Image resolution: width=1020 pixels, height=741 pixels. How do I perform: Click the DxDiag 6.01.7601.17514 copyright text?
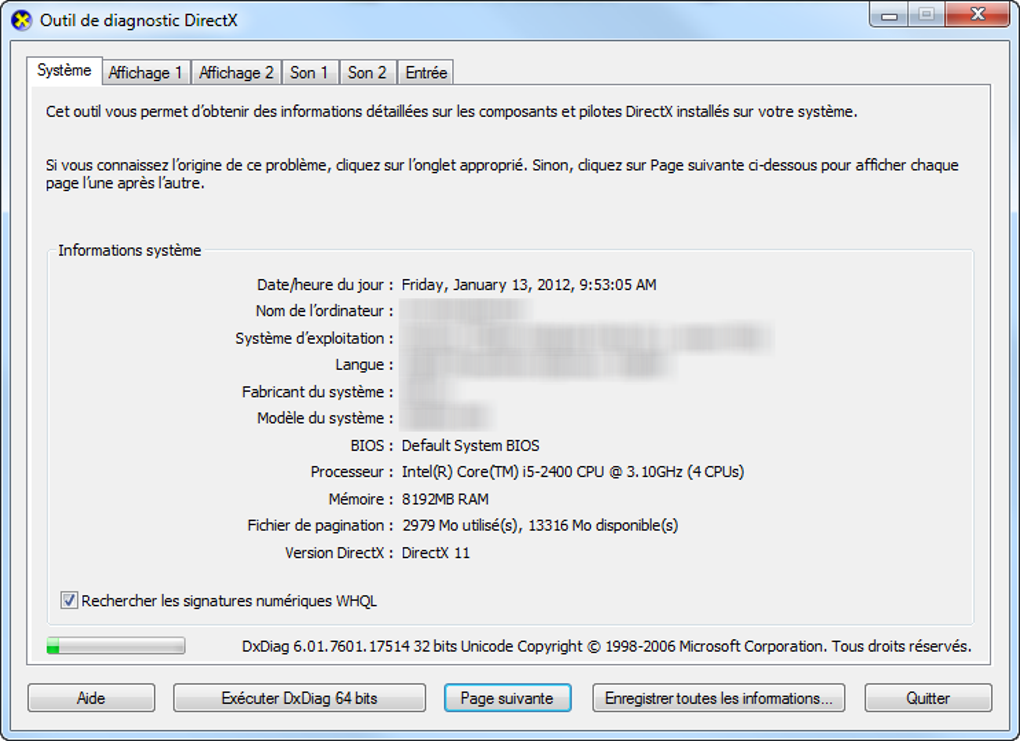click(606, 646)
